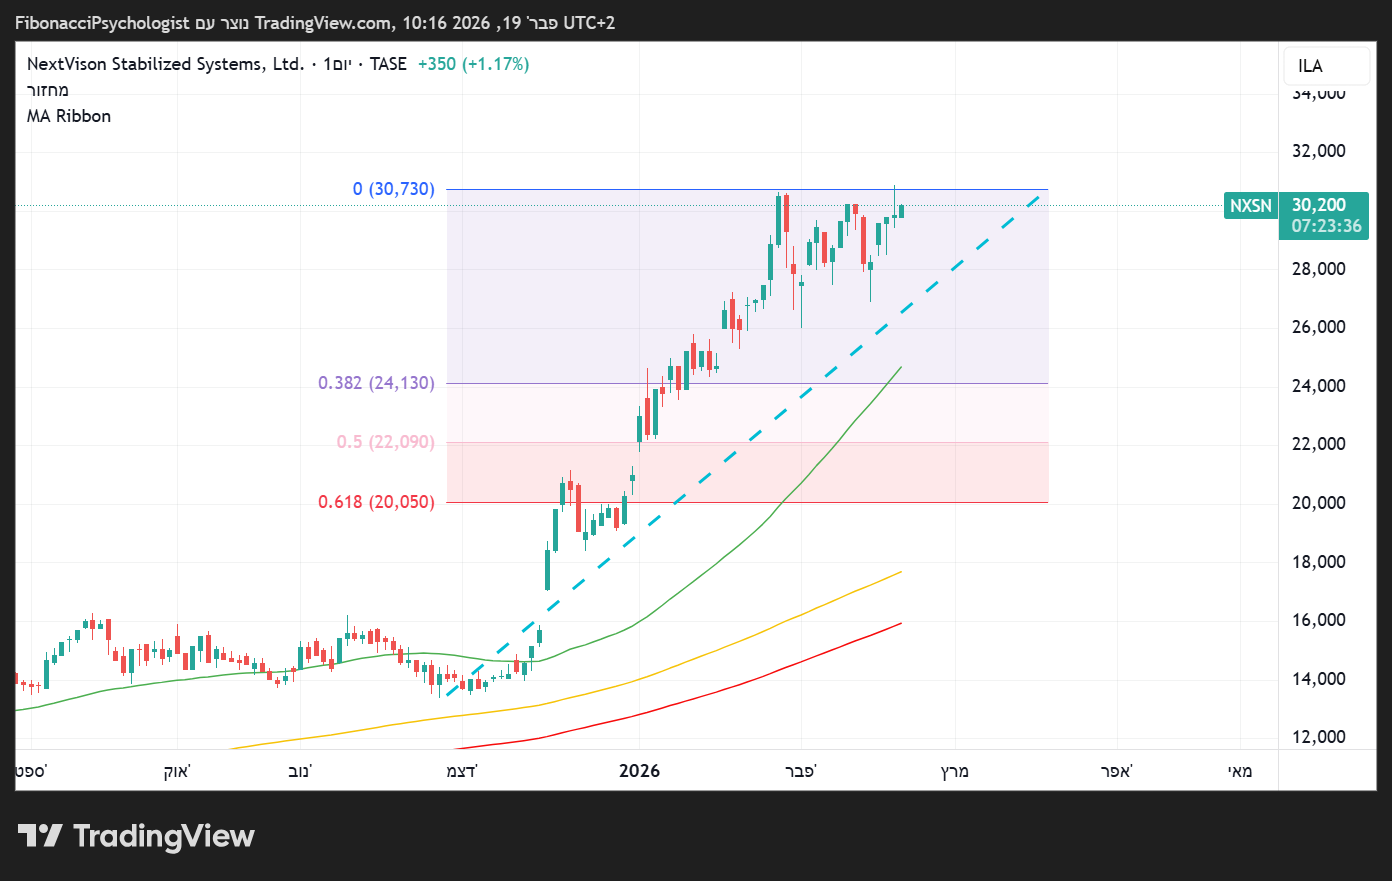Click the 16,000 price axis label
1392x881 pixels.
pyautogui.click(x=1319, y=620)
